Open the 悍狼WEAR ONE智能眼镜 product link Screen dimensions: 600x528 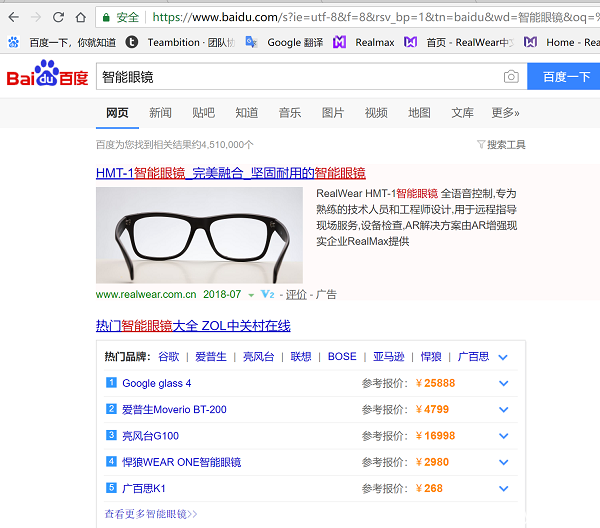coord(181,462)
